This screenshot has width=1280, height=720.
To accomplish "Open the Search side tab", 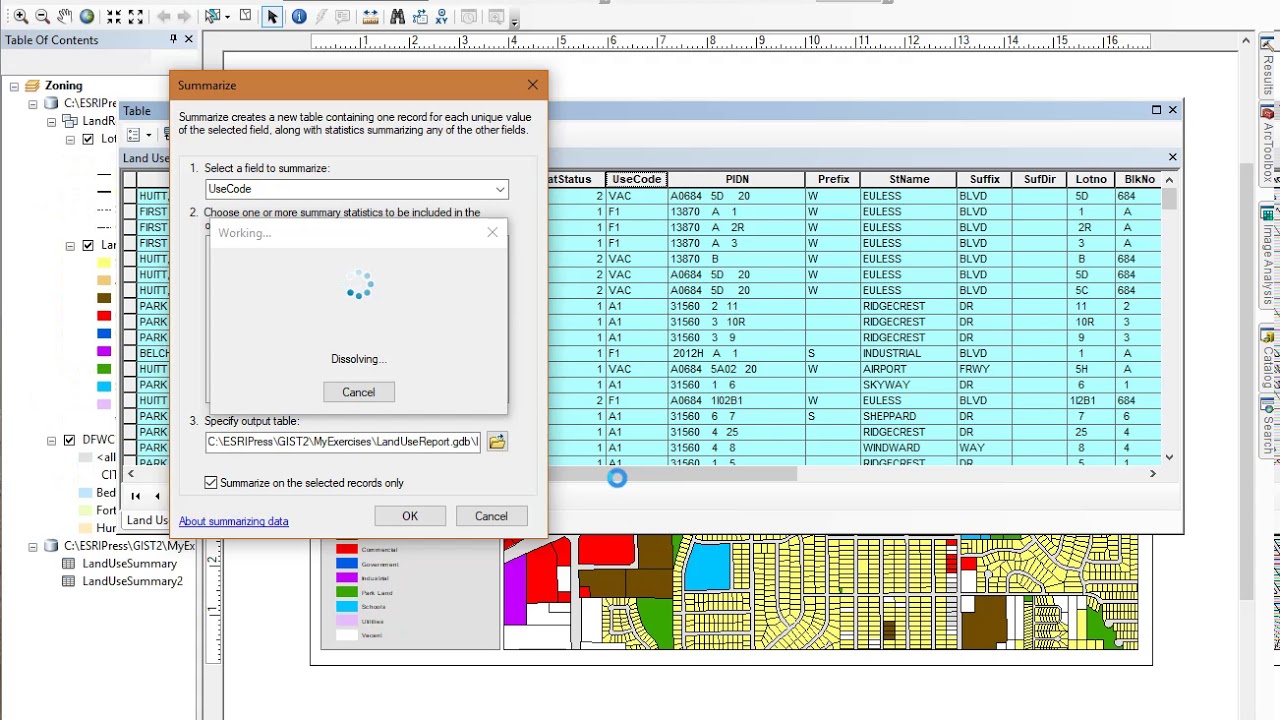I will [1268, 428].
